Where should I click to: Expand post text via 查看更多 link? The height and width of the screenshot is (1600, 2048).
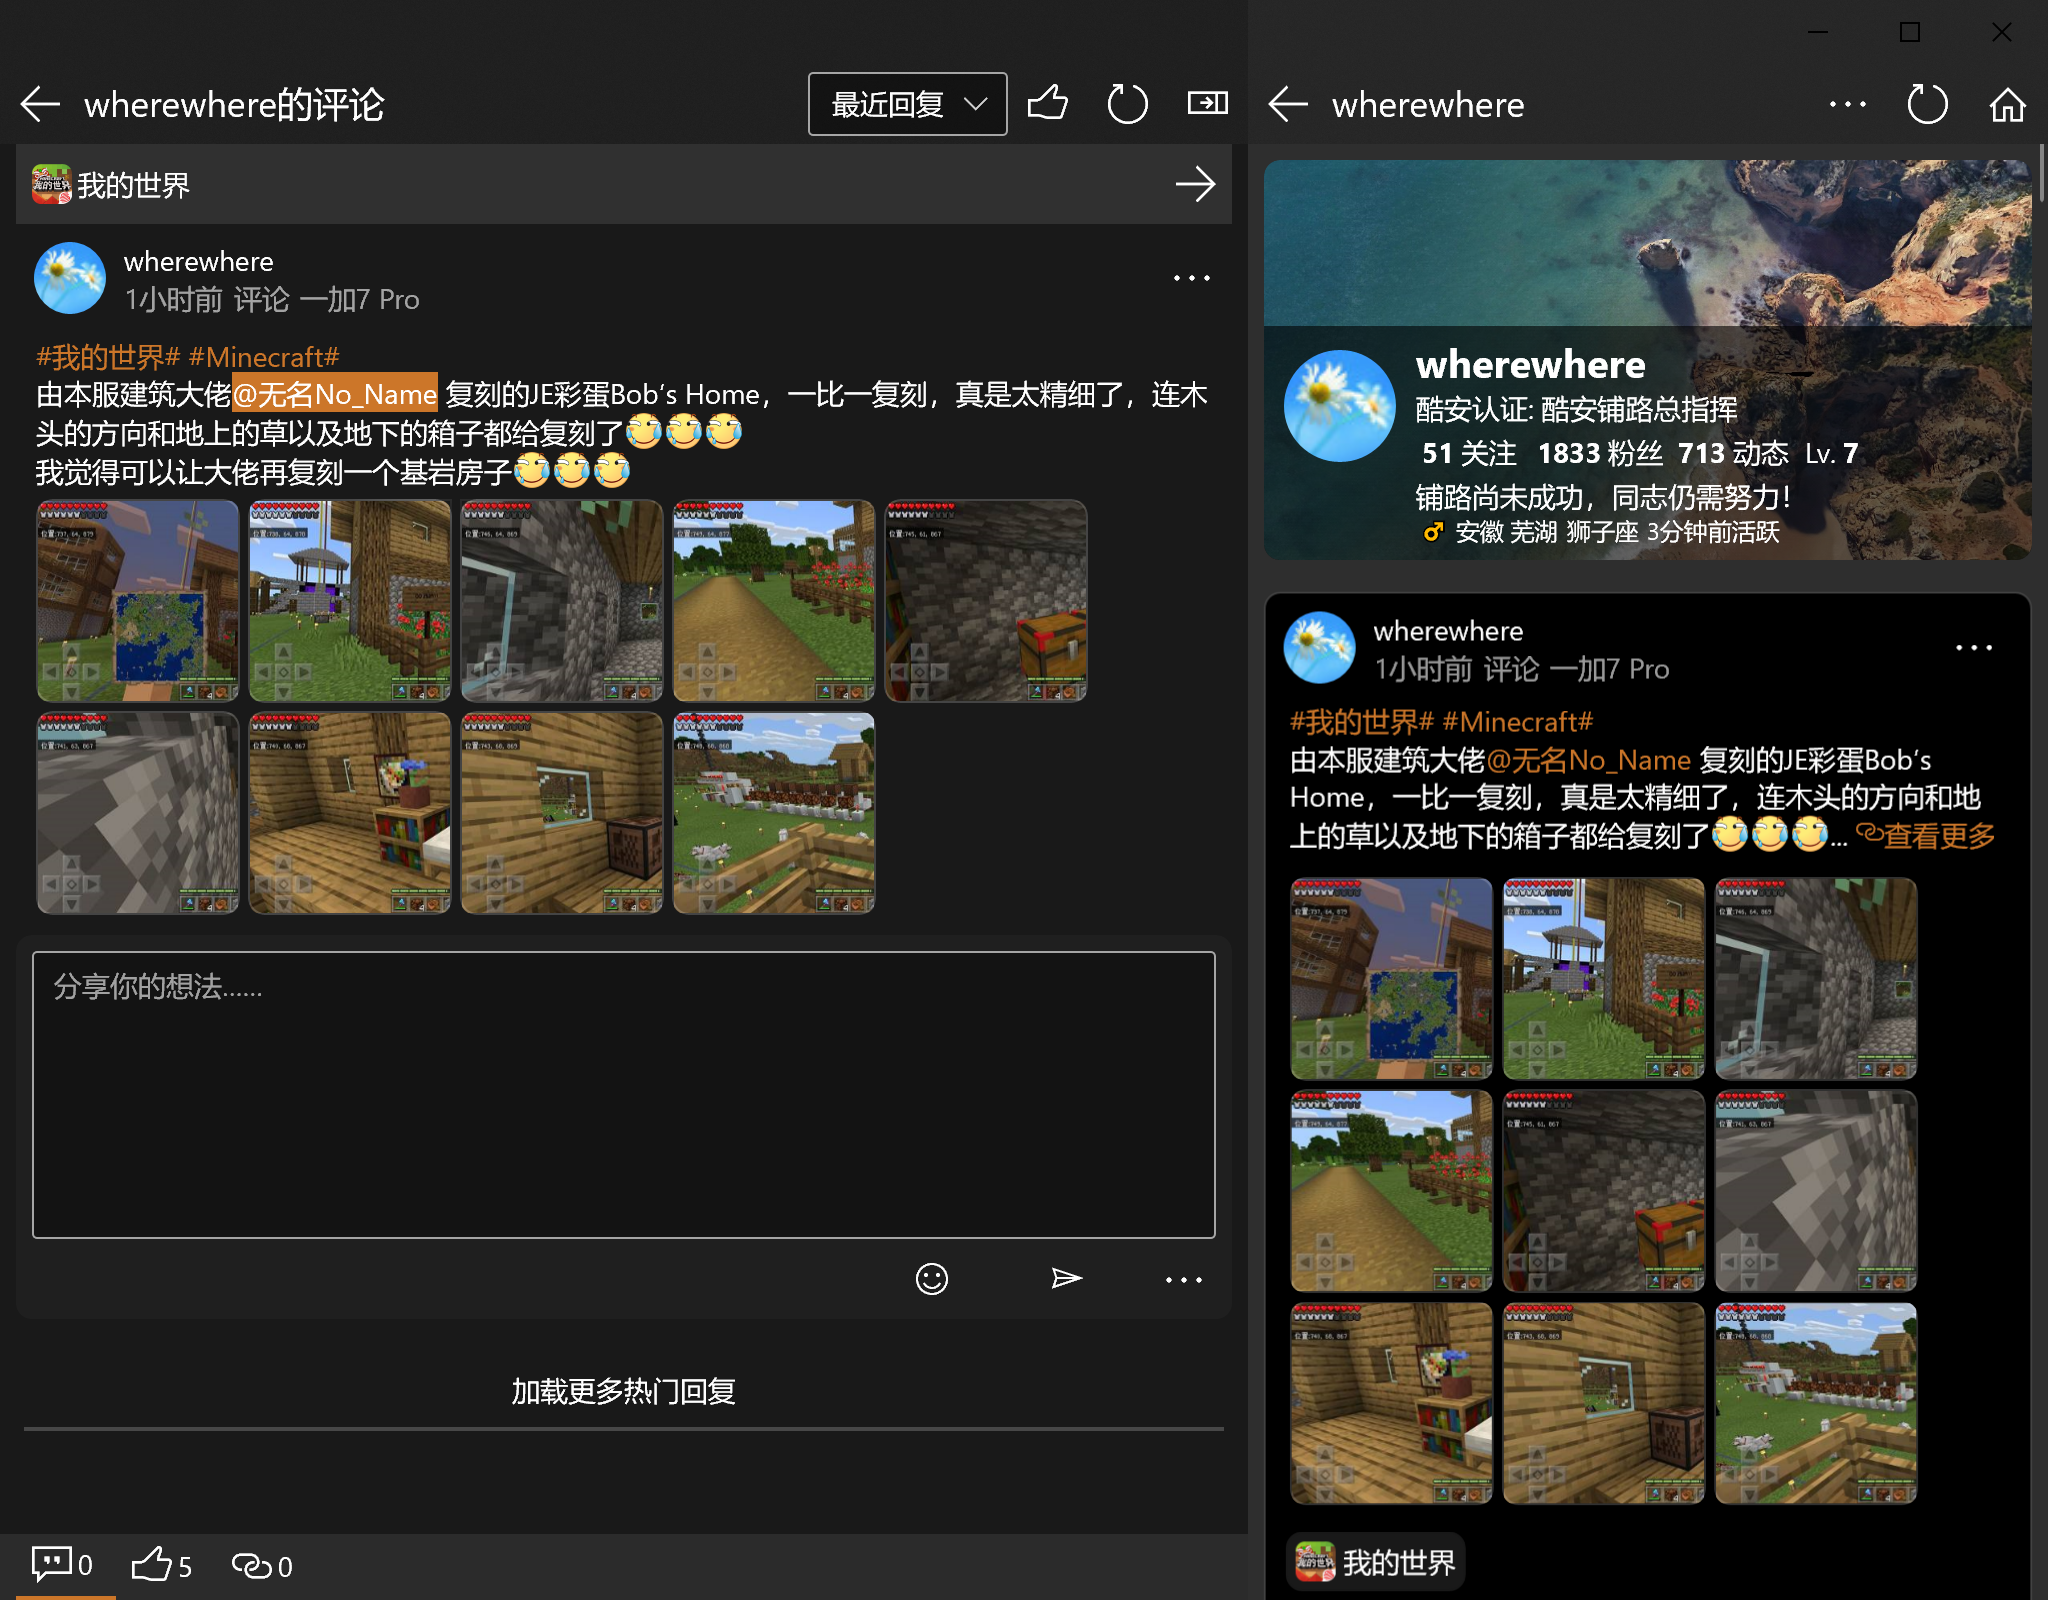[1926, 835]
